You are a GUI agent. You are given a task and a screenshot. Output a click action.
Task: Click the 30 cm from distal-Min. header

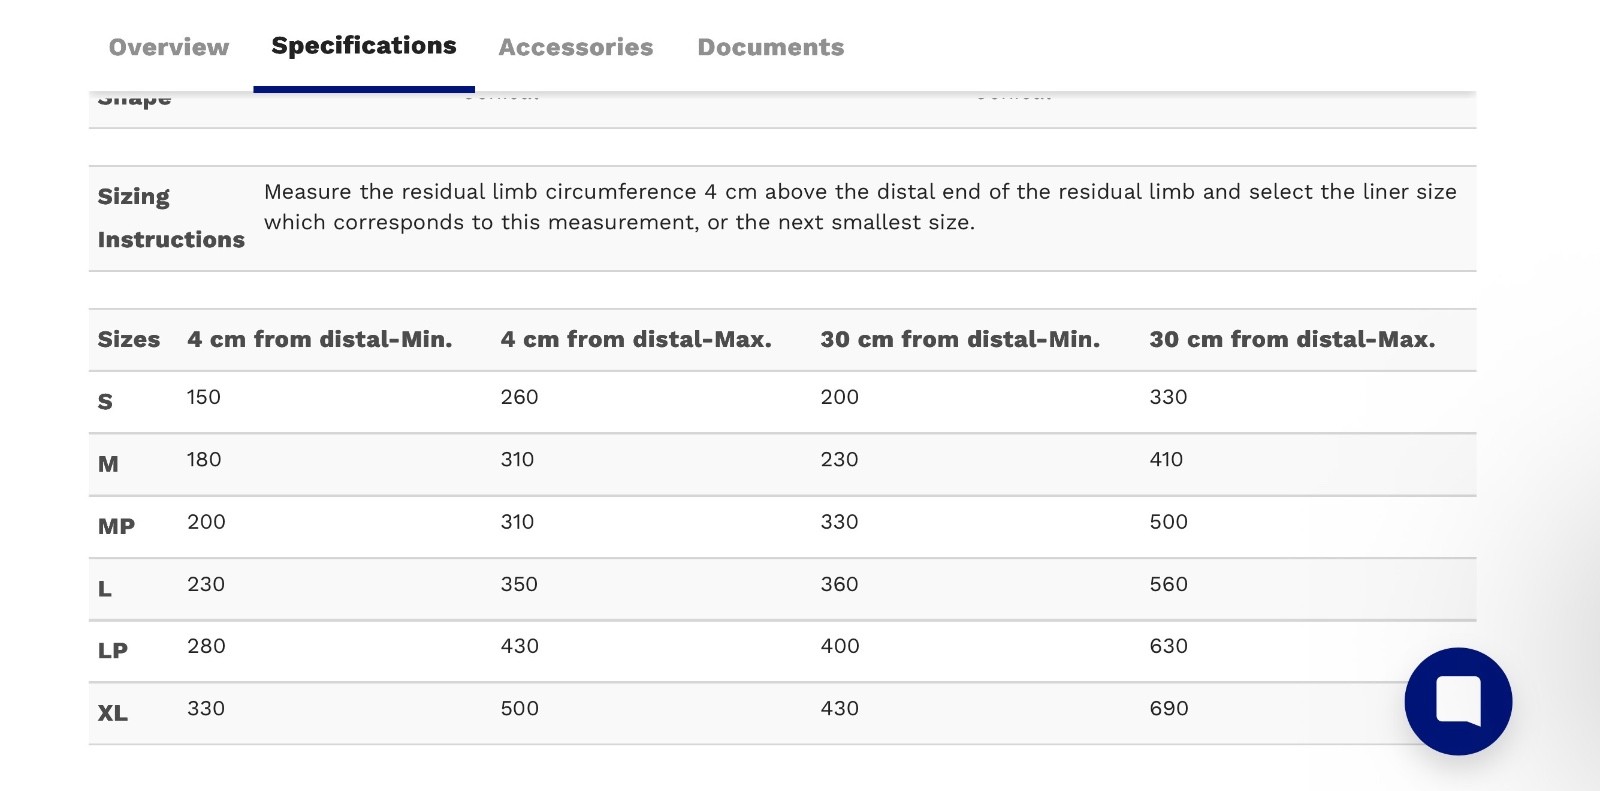(x=960, y=340)
